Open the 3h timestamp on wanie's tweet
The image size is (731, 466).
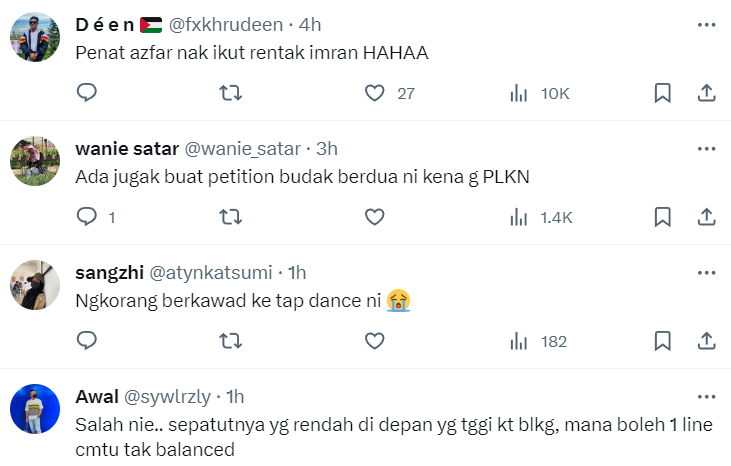[326, 148]
